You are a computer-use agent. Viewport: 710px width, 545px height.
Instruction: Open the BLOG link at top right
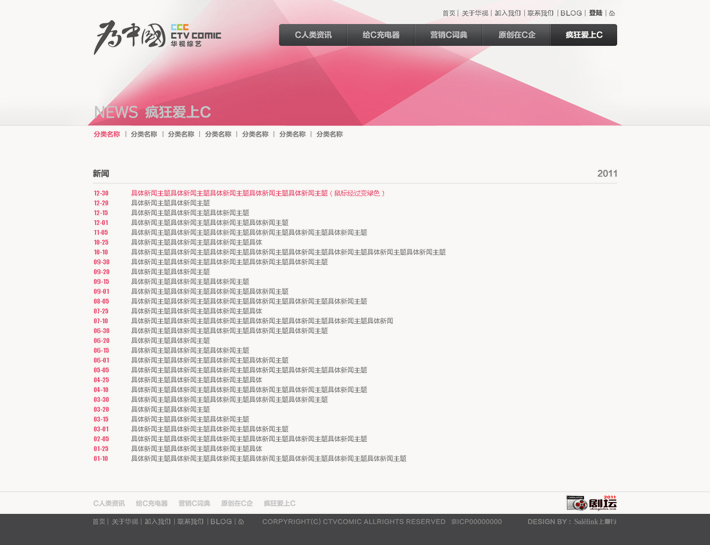click(571, 14)
